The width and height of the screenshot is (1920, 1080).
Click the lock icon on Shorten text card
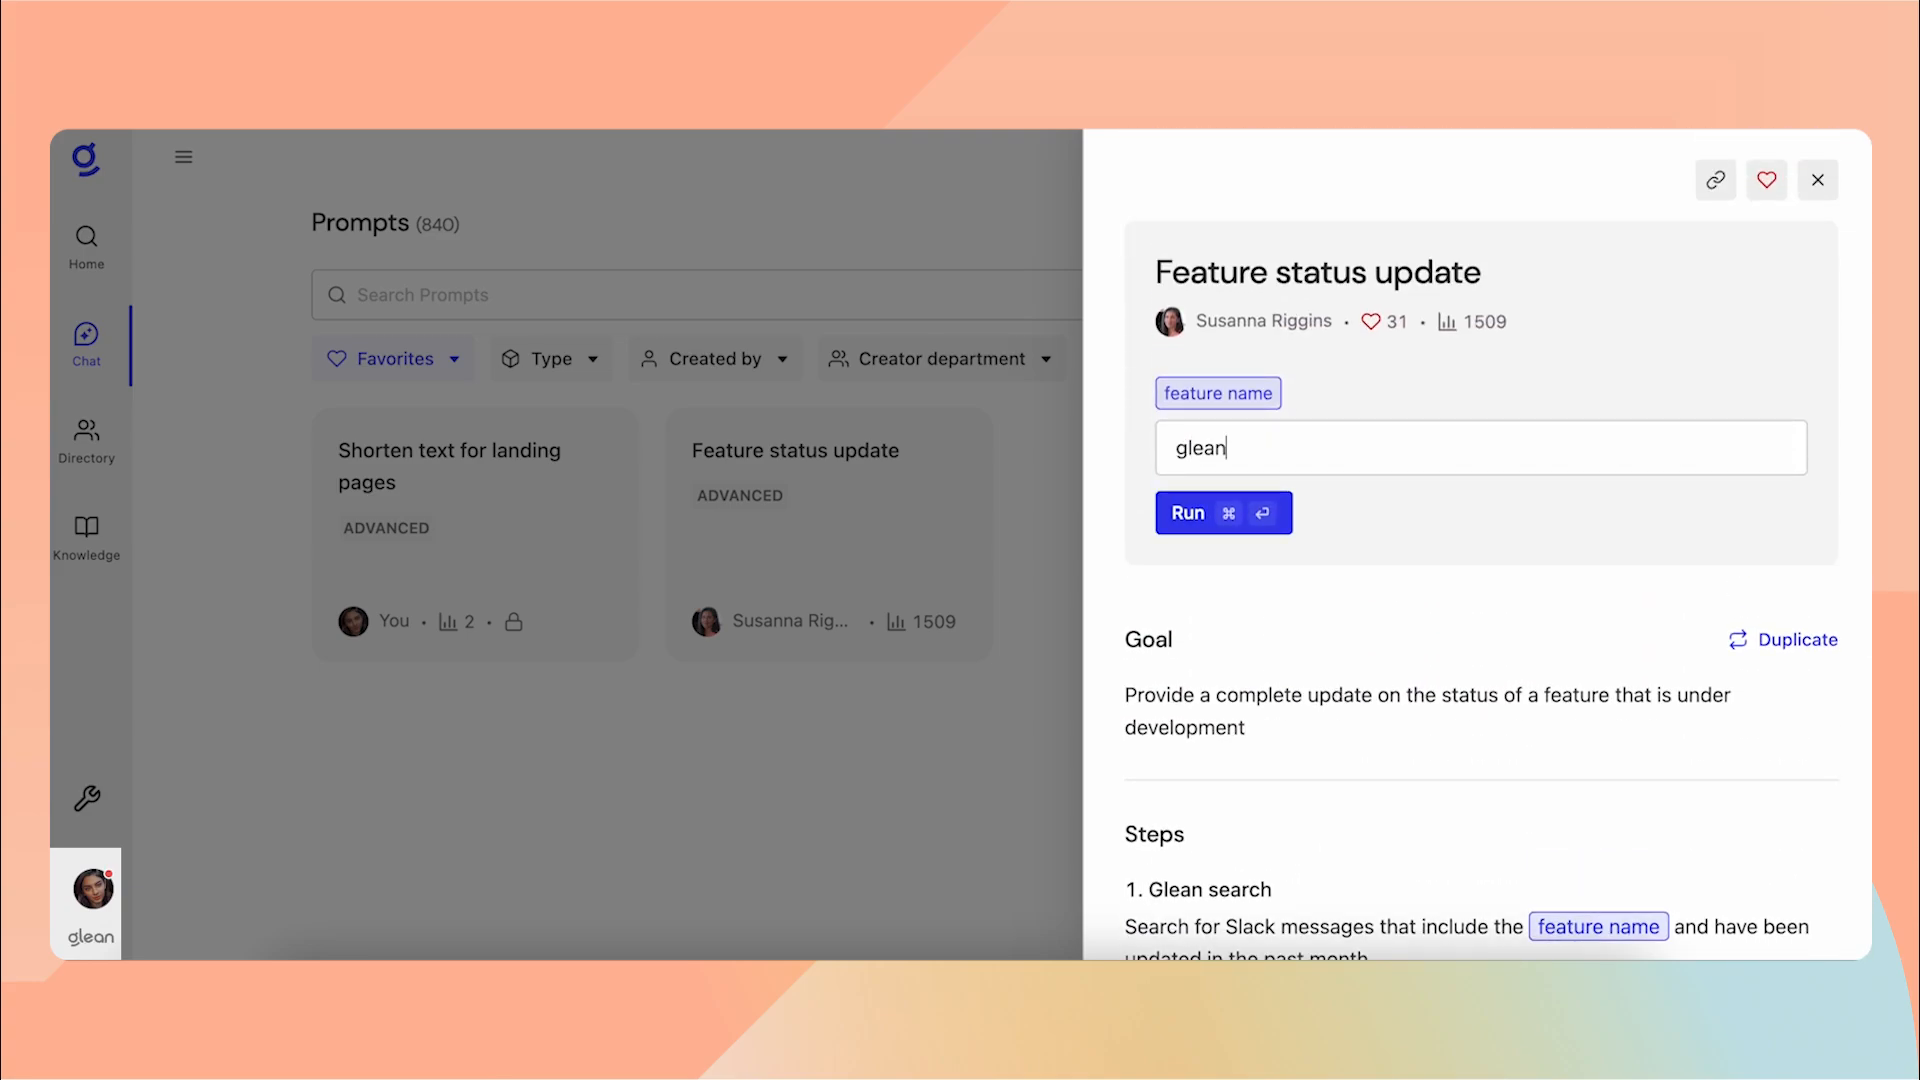coord(513,621)
